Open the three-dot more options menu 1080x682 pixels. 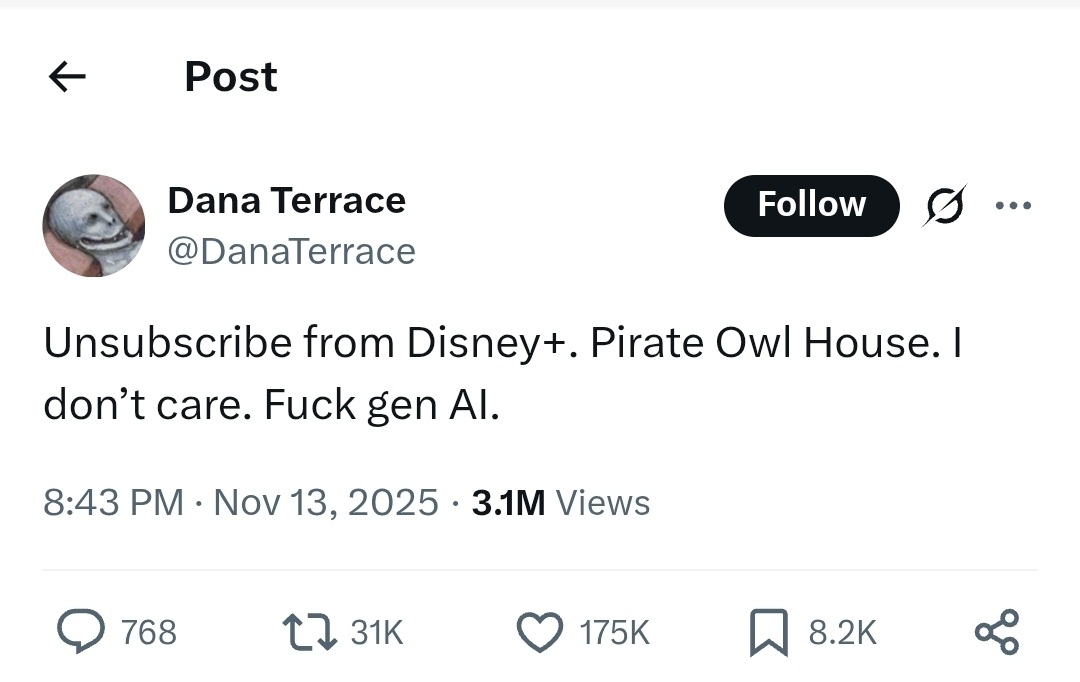point(1013,205)
